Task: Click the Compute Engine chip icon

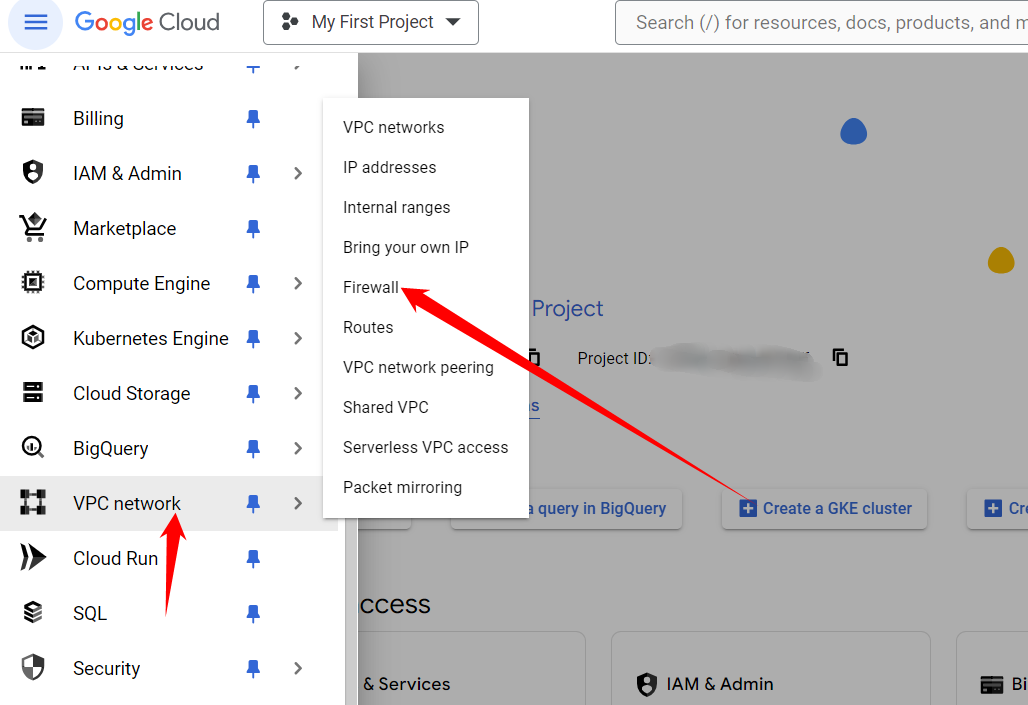Action: [x=33, y=283]
